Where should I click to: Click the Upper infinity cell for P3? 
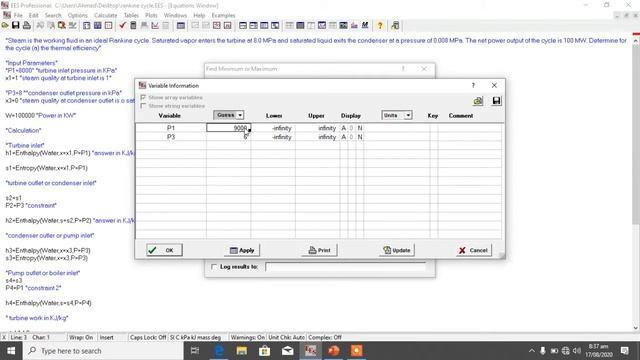(318, 137)
